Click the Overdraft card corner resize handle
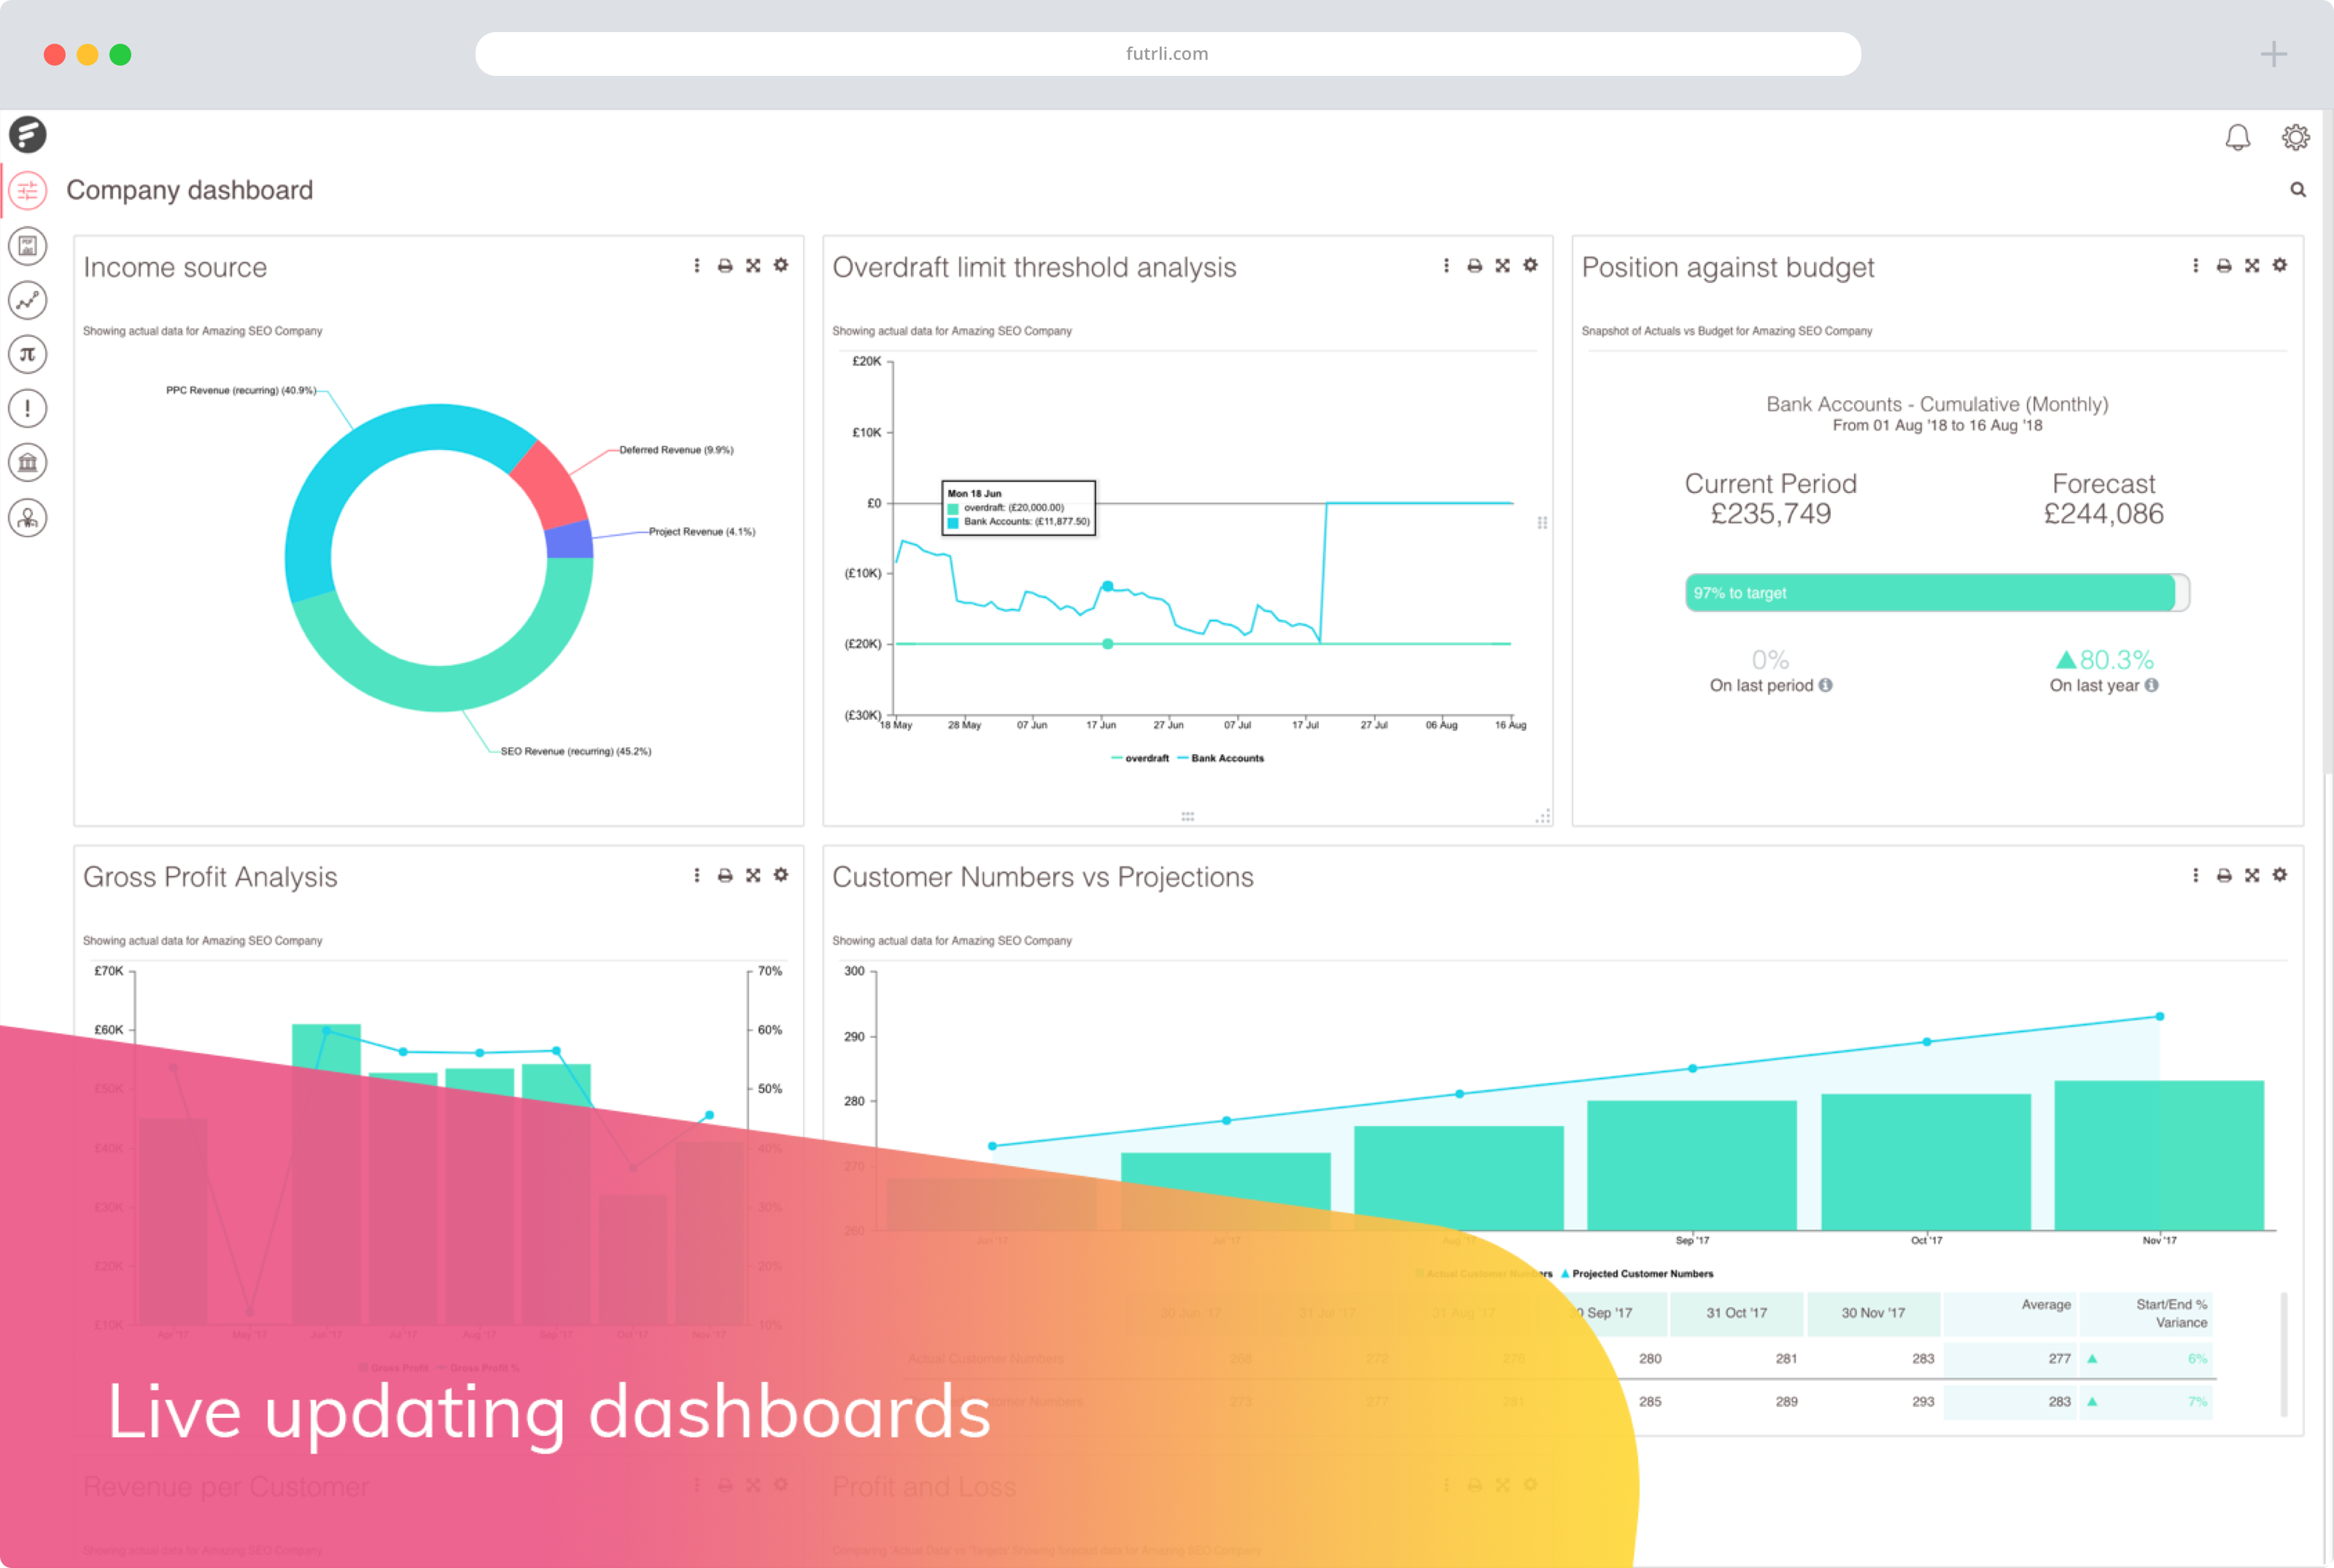This screenshot has width=2334, height=1568. pyautogui.click(x=1543, y=816)
